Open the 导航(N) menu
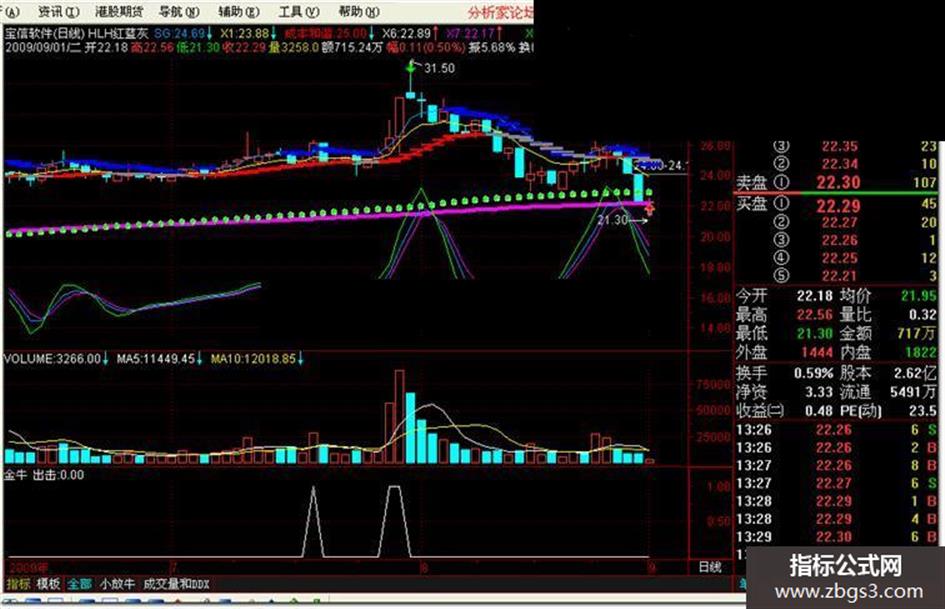The width and height of the screenshot is (945, 609). click(x=179, y=11)
